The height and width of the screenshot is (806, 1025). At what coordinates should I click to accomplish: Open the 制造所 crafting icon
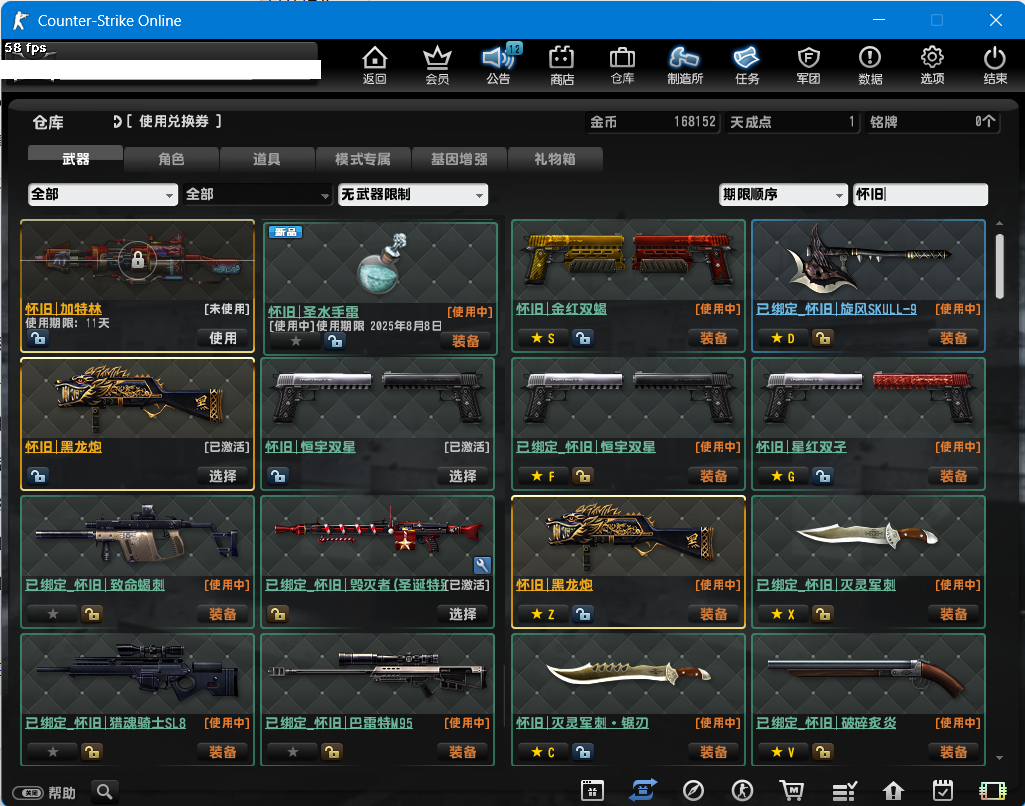pos(684,65)
